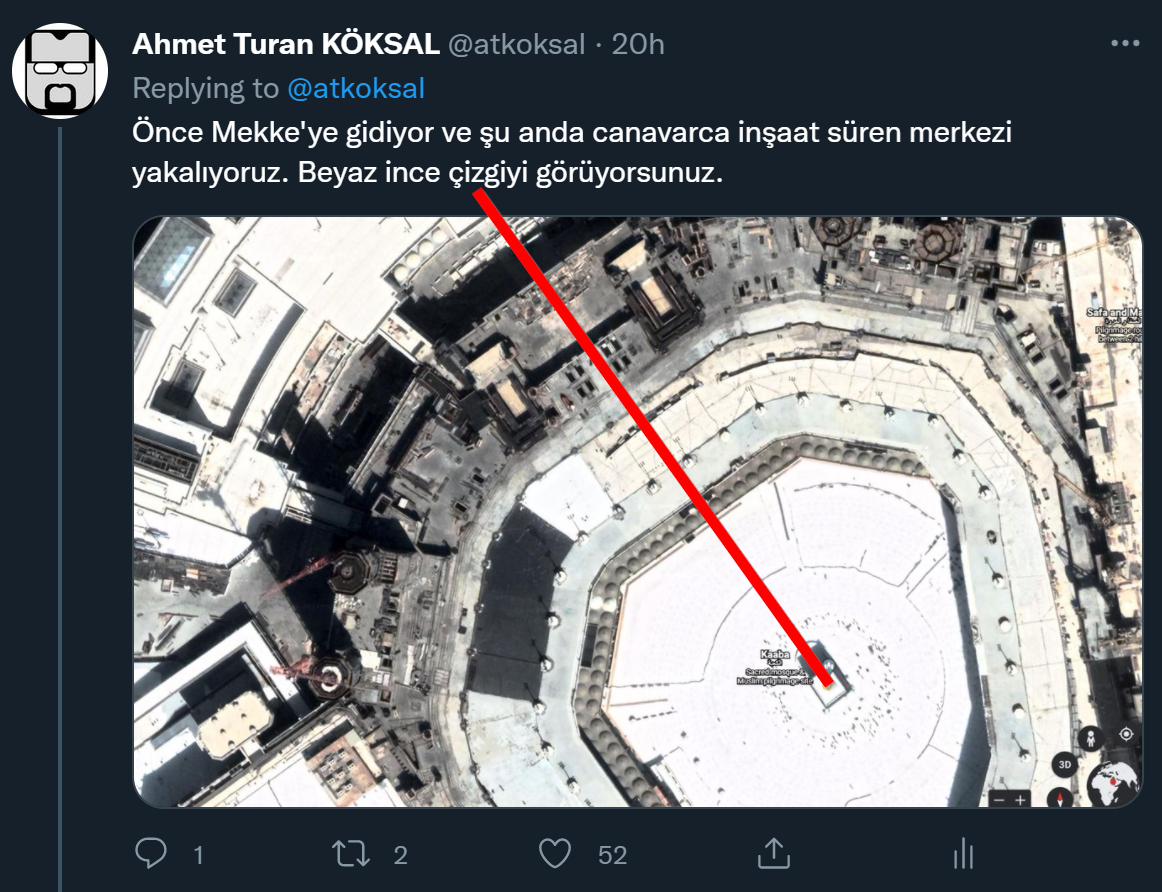Click the Ahmet Turan KÖKSAL display name
The width and height of the screenshot is (1162, 892).
286,44
